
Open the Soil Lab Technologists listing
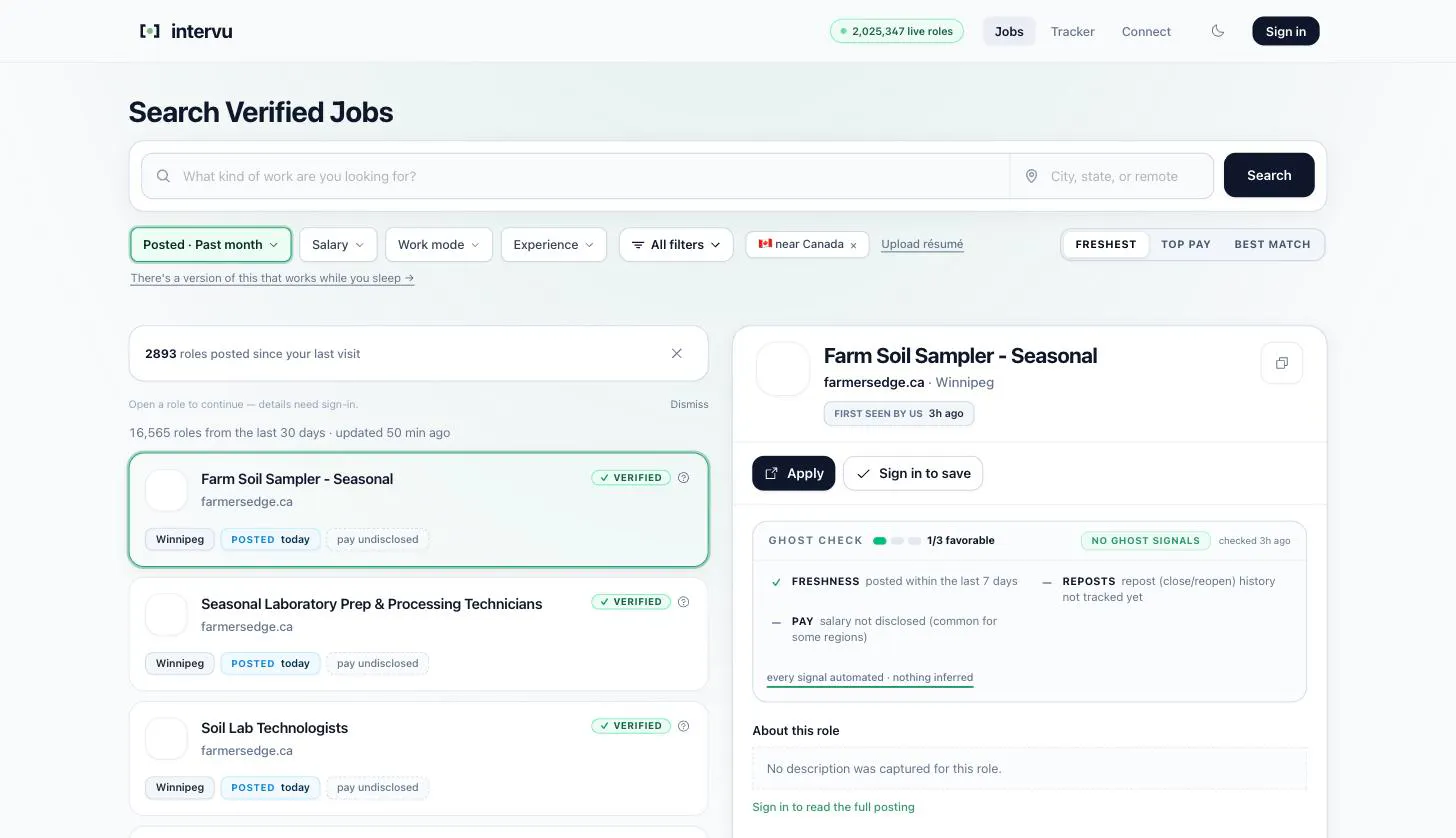419,758
